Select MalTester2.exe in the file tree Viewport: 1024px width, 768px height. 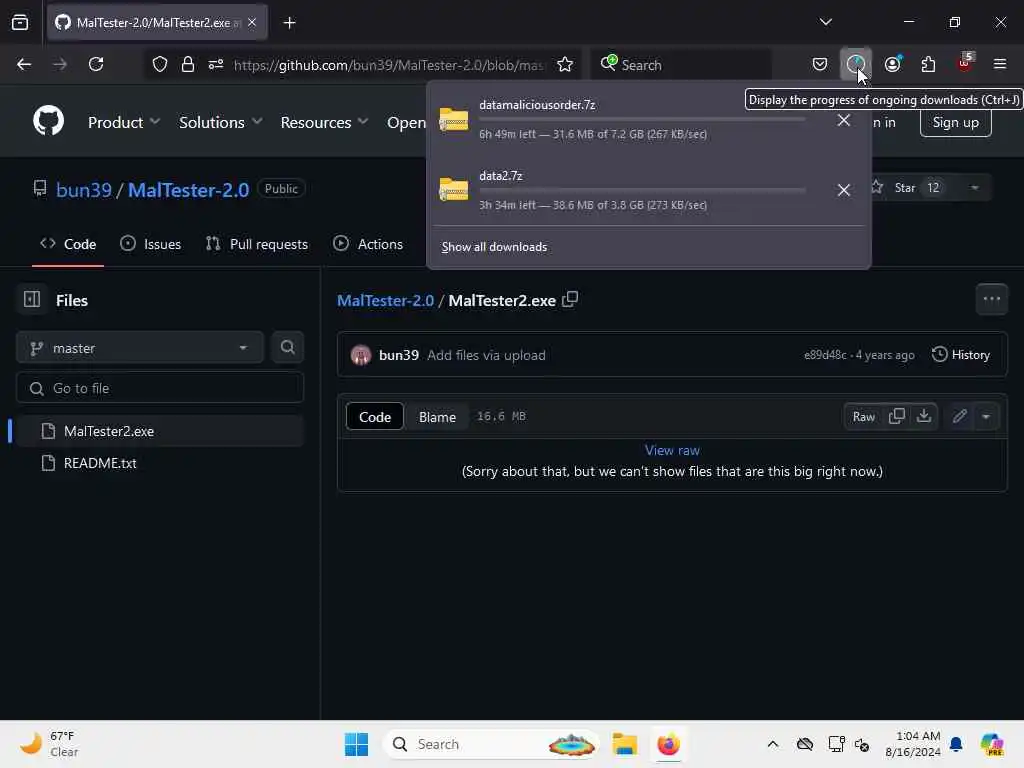159,431
